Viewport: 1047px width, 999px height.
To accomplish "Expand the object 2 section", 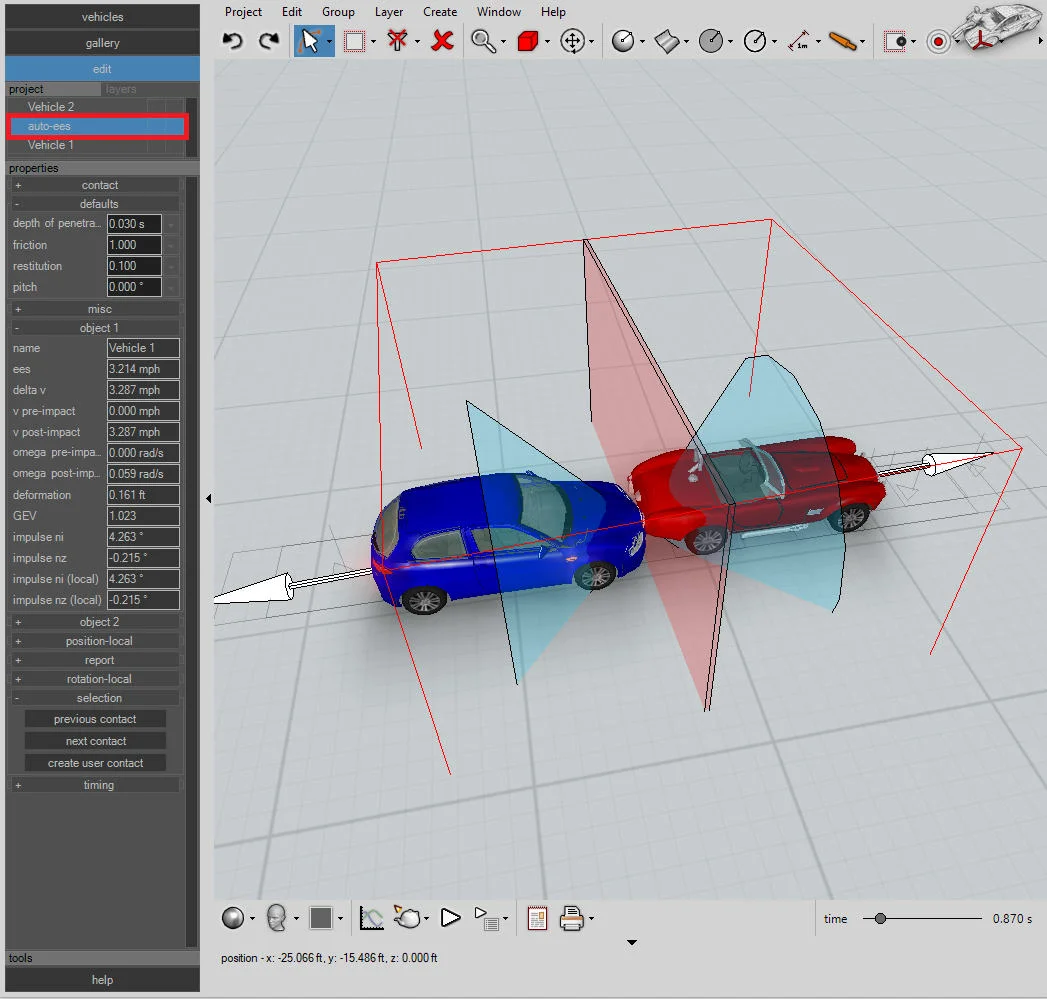I will pos(94,622).
